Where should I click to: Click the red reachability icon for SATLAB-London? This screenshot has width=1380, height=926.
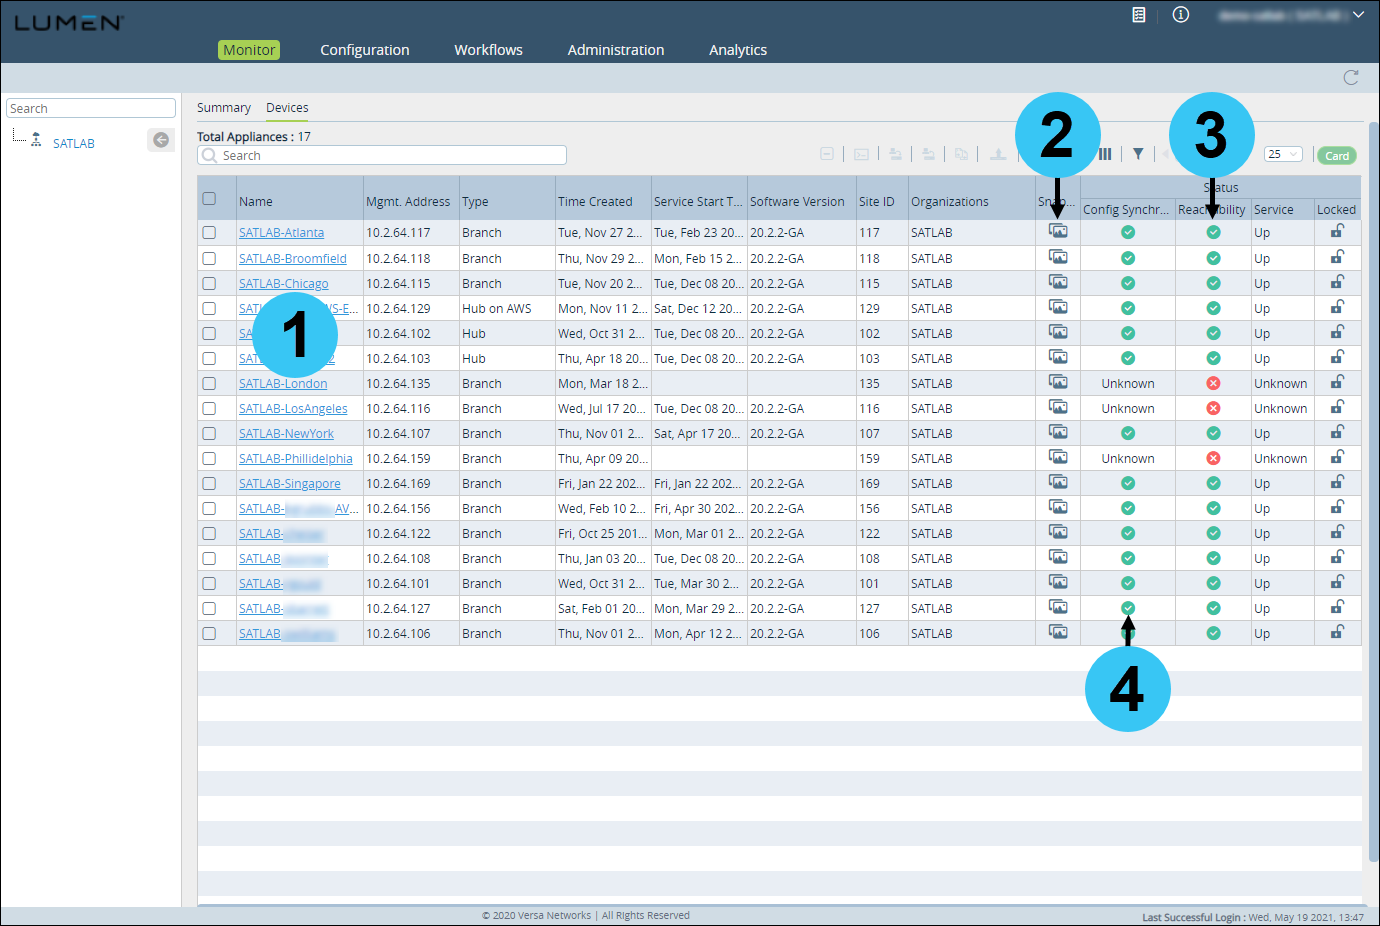tap(1213, 383)
